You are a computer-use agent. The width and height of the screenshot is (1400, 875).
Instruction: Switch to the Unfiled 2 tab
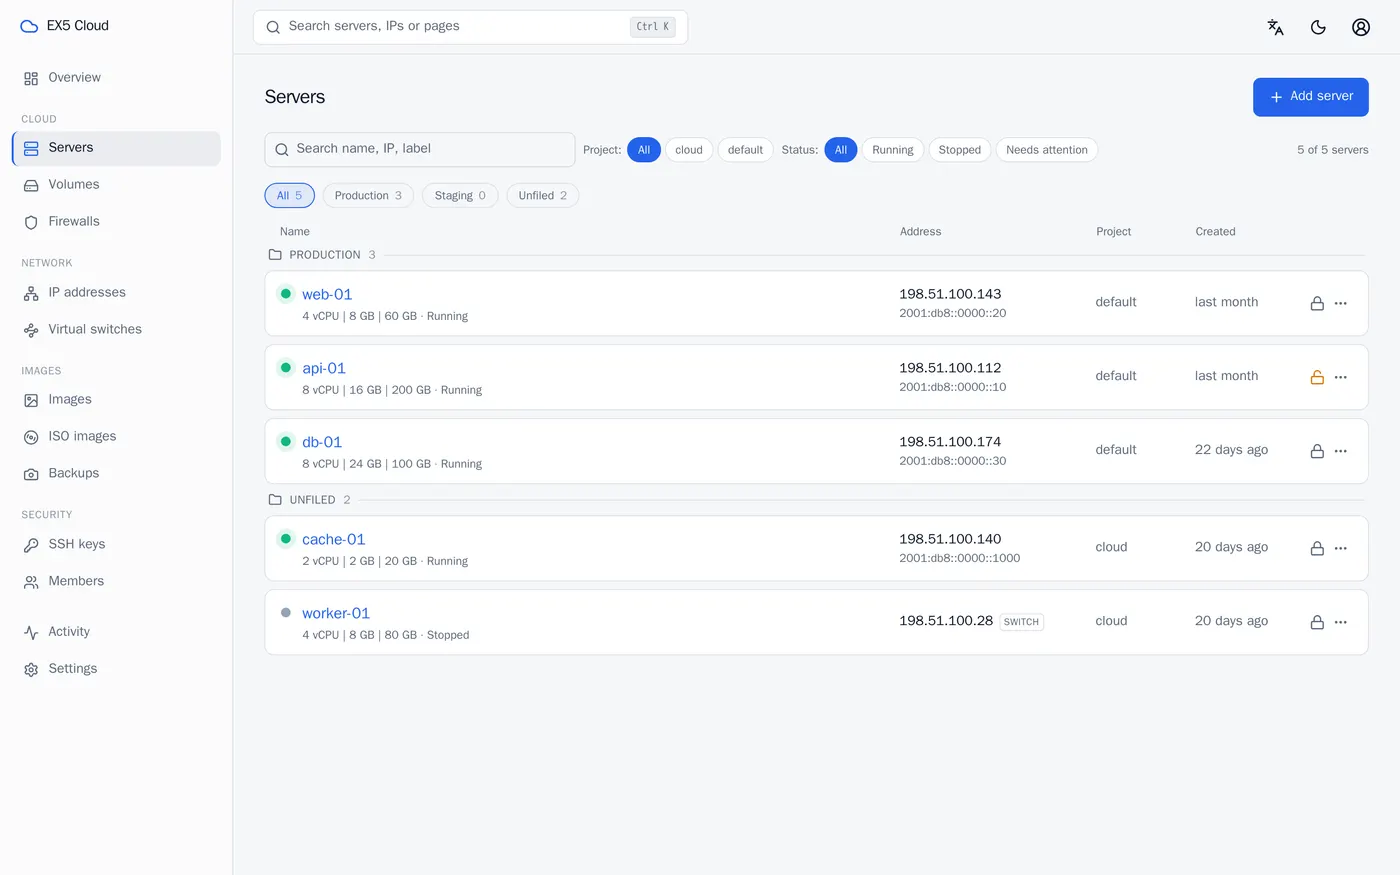(x=543, y=196)
